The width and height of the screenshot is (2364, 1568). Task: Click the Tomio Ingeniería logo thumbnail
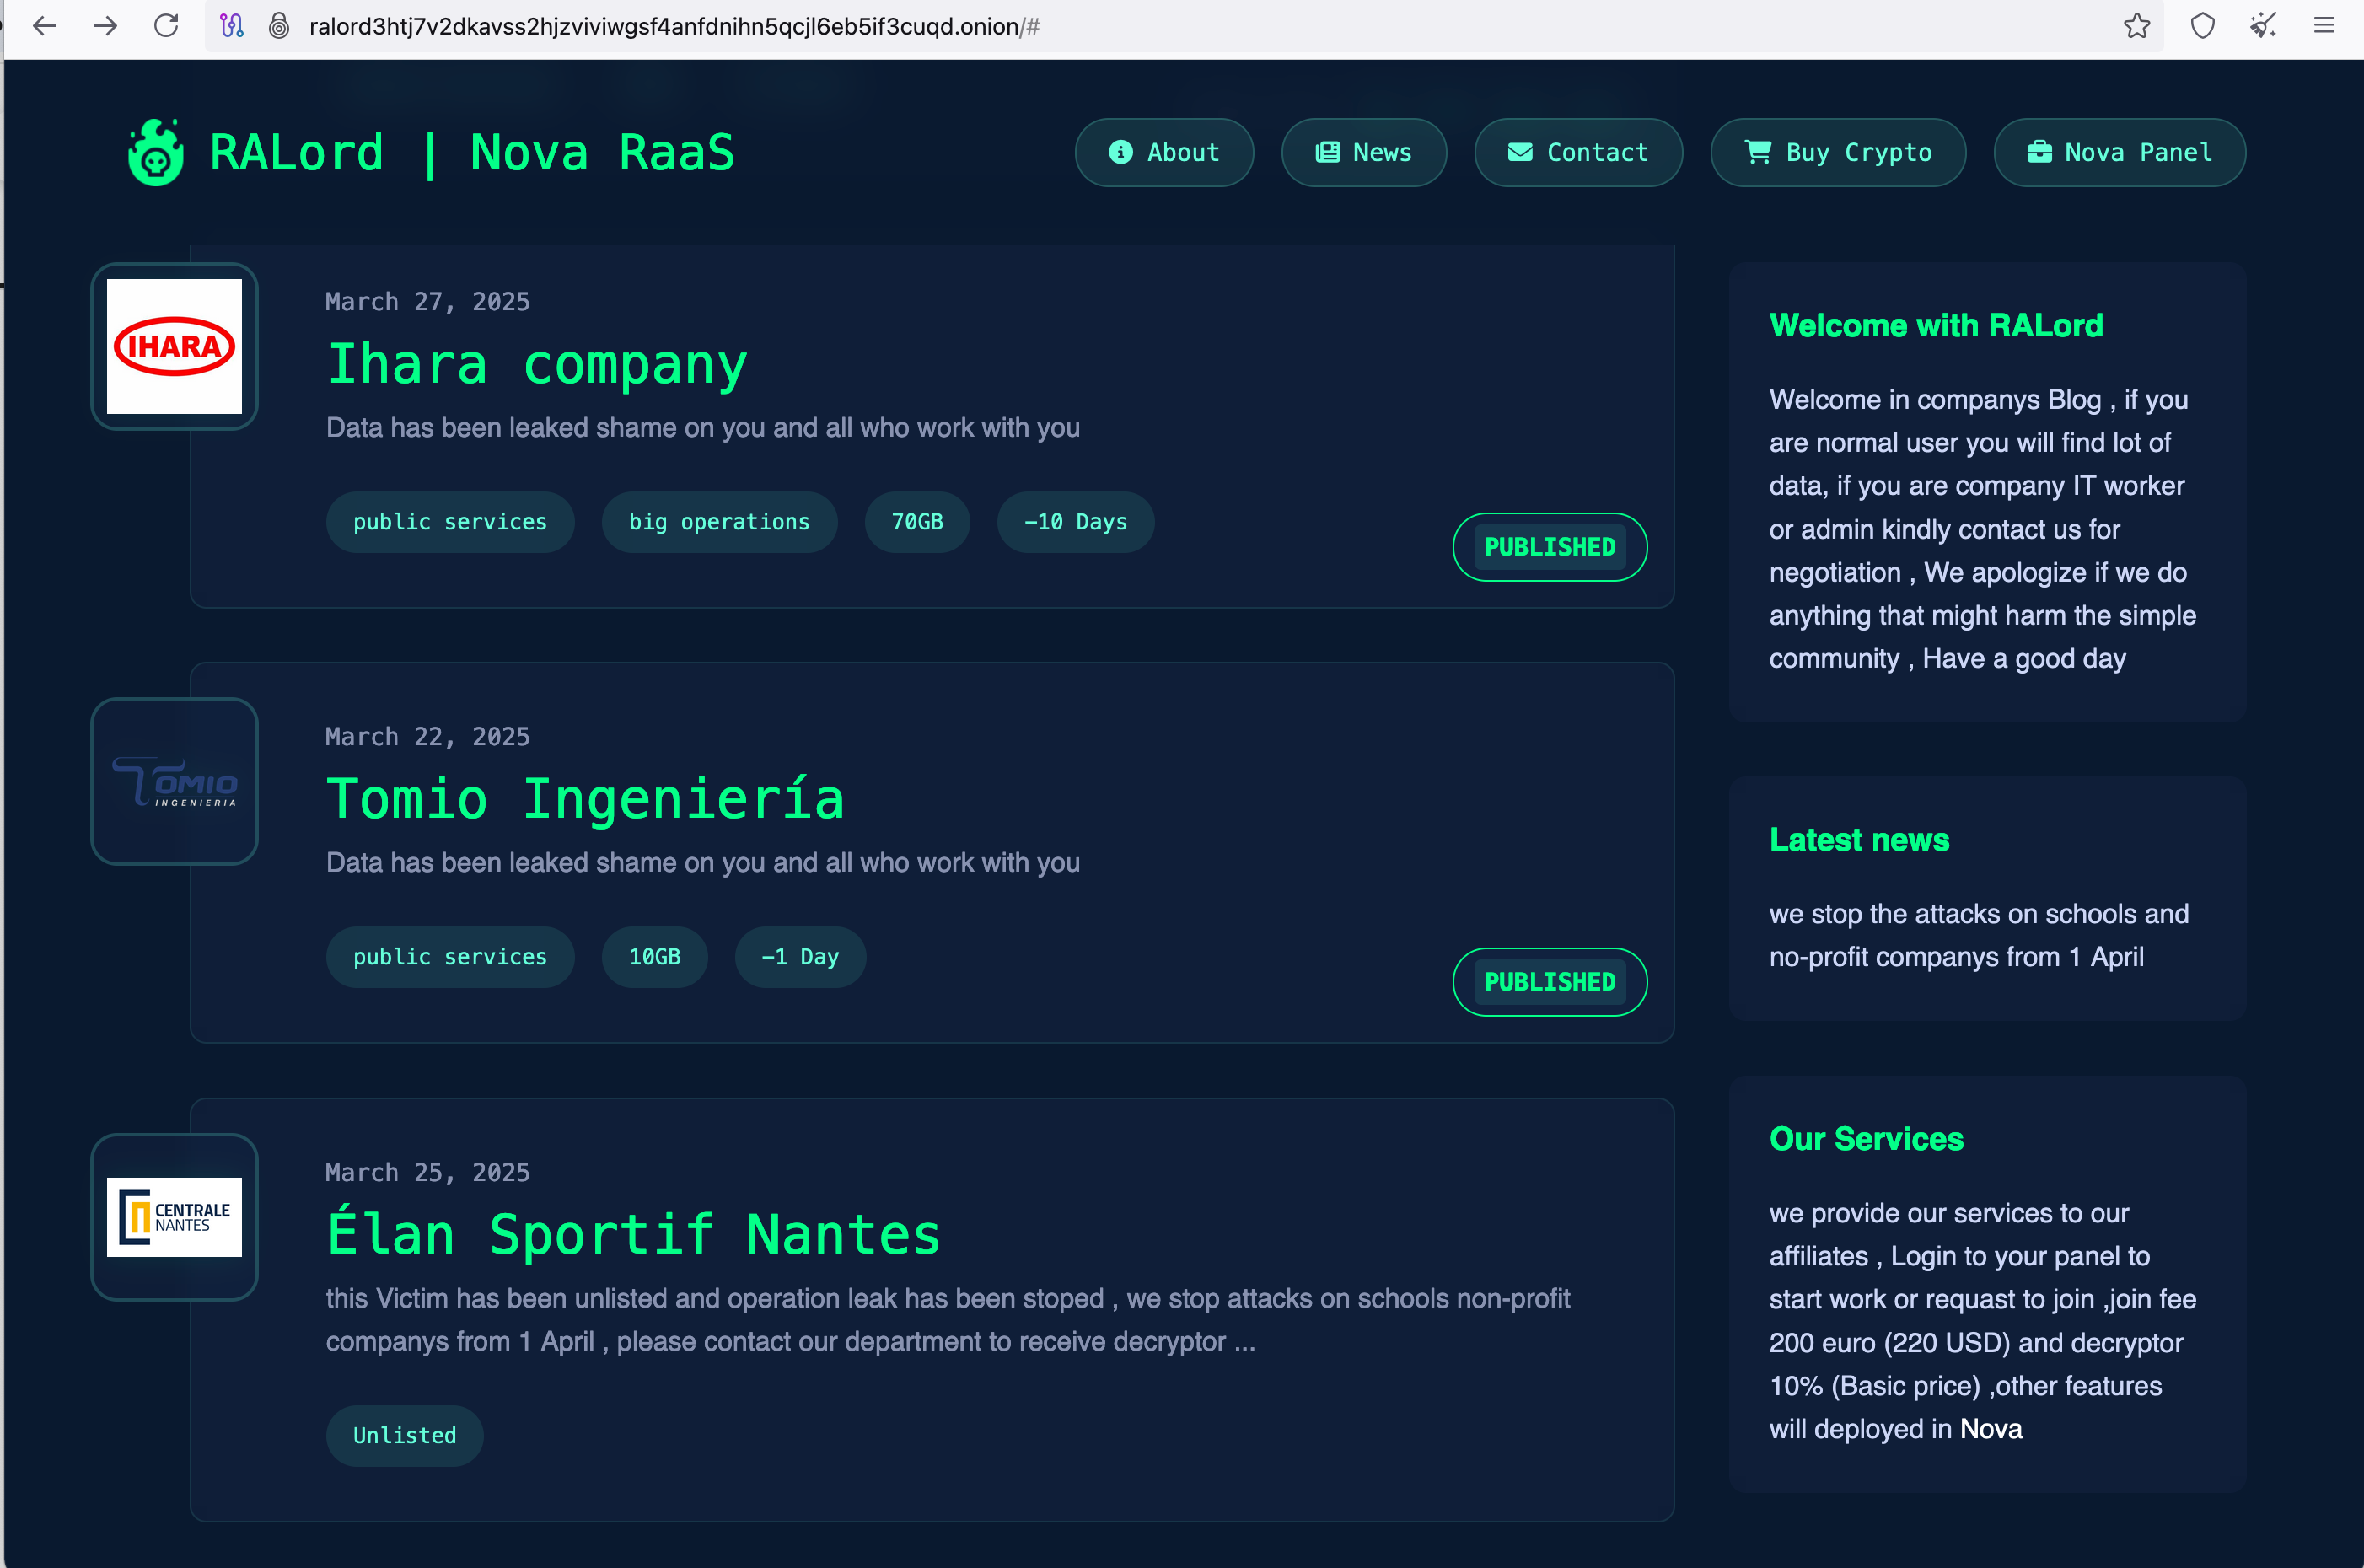click(175, 782)
